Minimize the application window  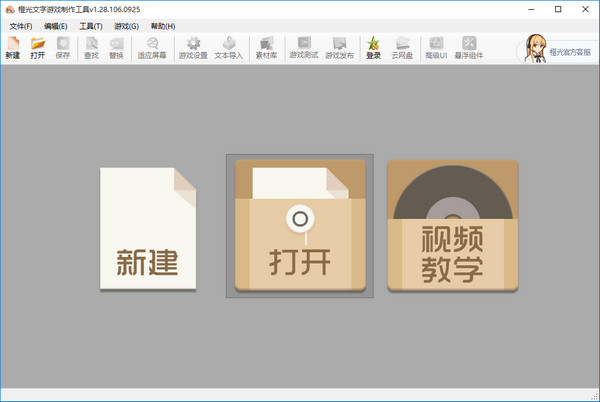point(531,9)
